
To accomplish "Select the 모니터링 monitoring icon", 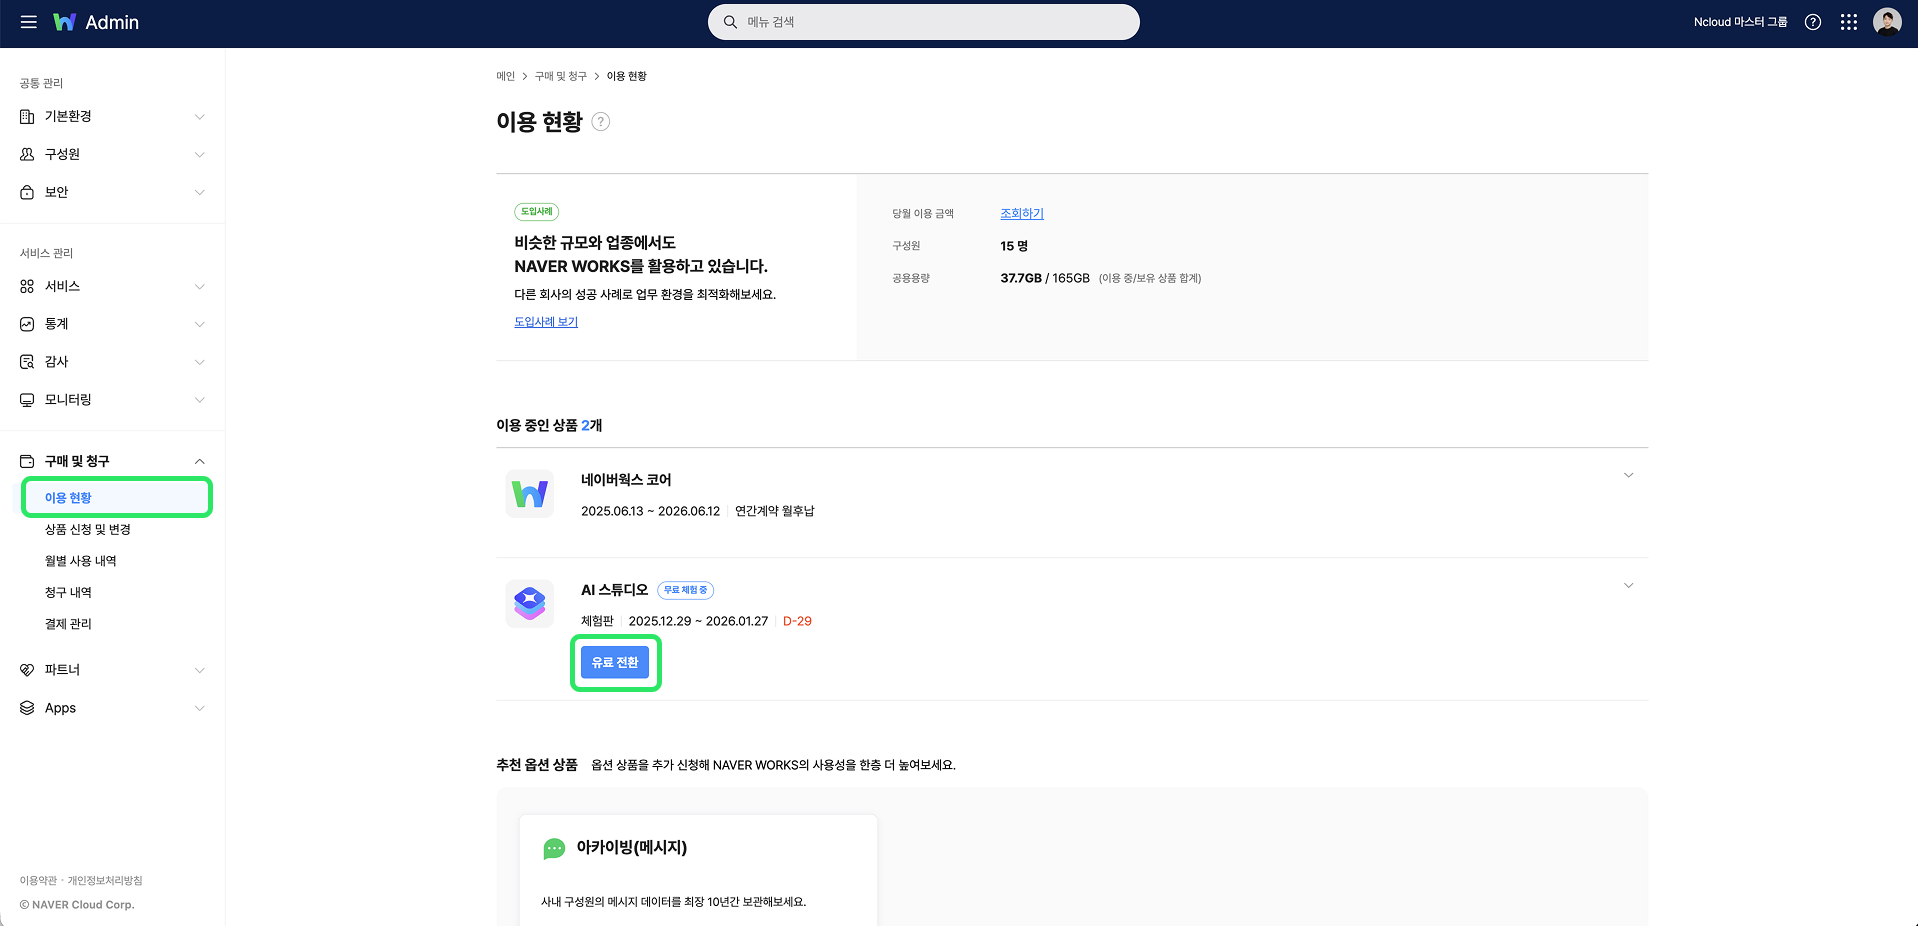I will pos(27,399).
